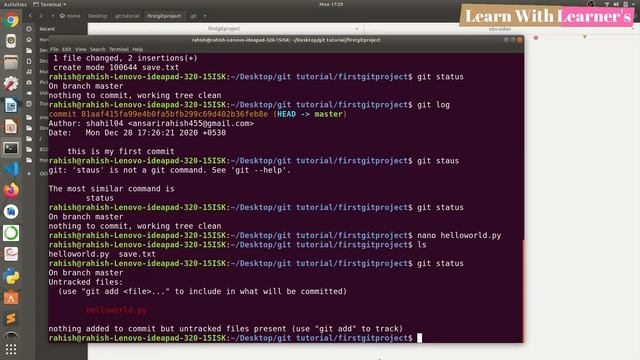Click the commit hash line in terminal
640x360 pixels.
tap(197, 114)
